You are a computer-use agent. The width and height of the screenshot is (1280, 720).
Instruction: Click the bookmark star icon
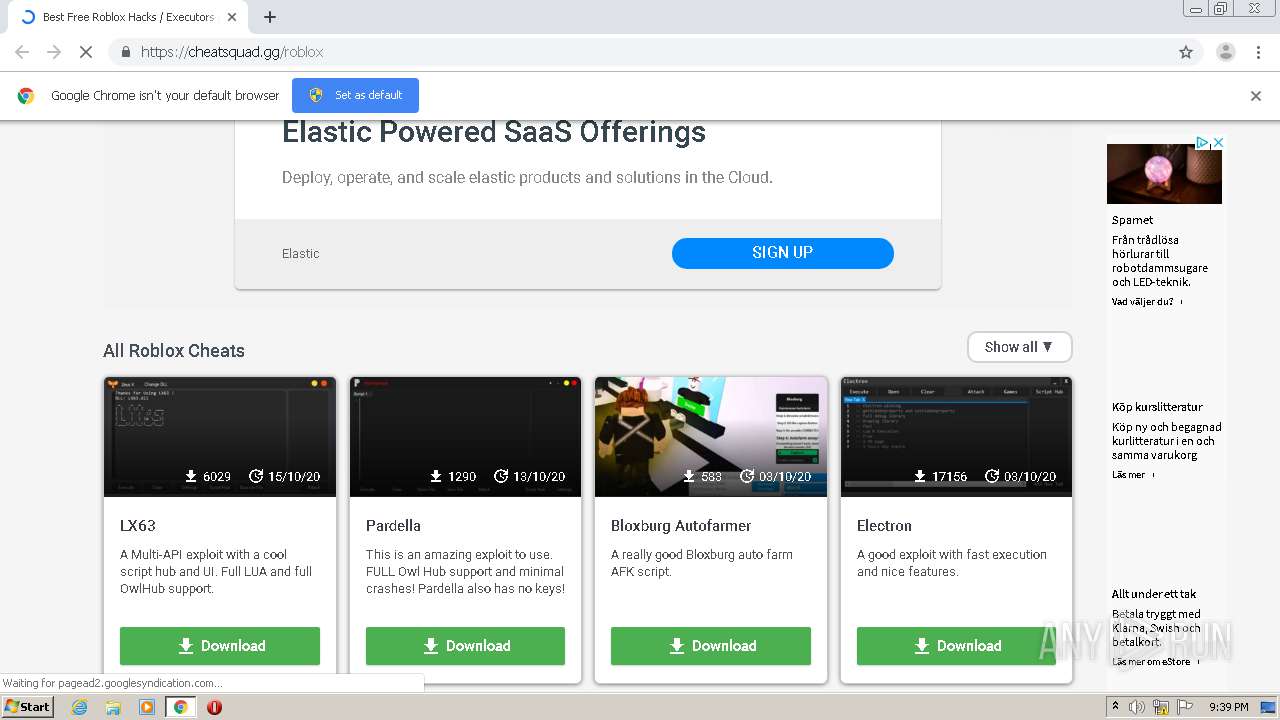click(x=1186, y=52)
